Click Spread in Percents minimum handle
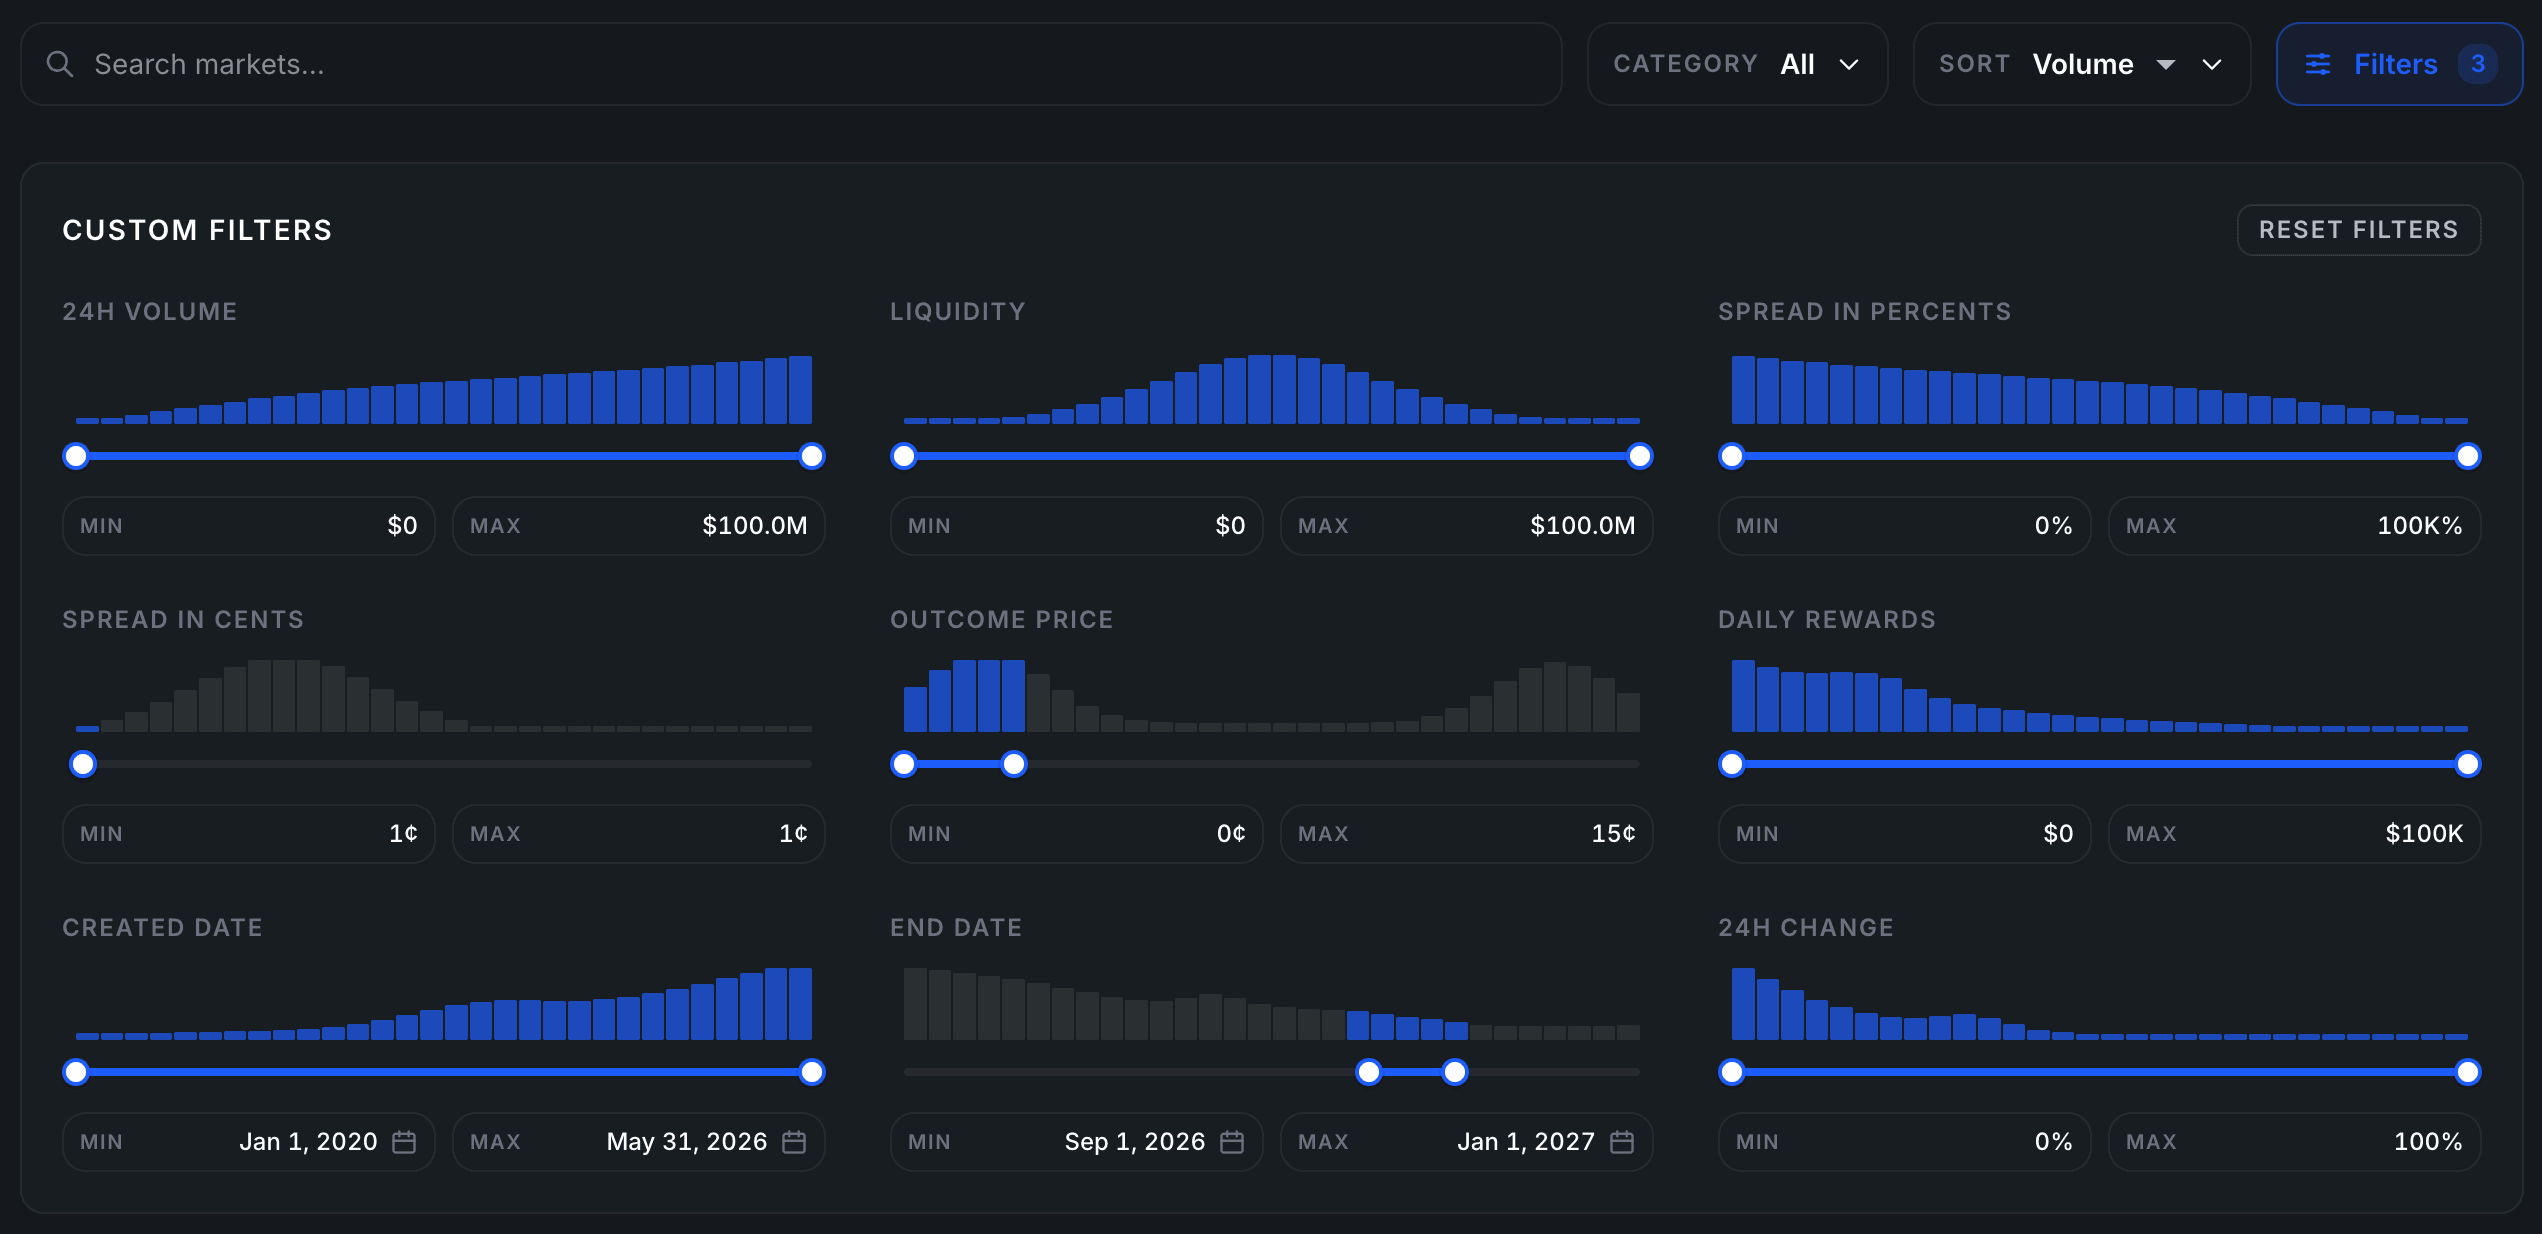The image size is (2542, 1234). [x=1732, y=456]
